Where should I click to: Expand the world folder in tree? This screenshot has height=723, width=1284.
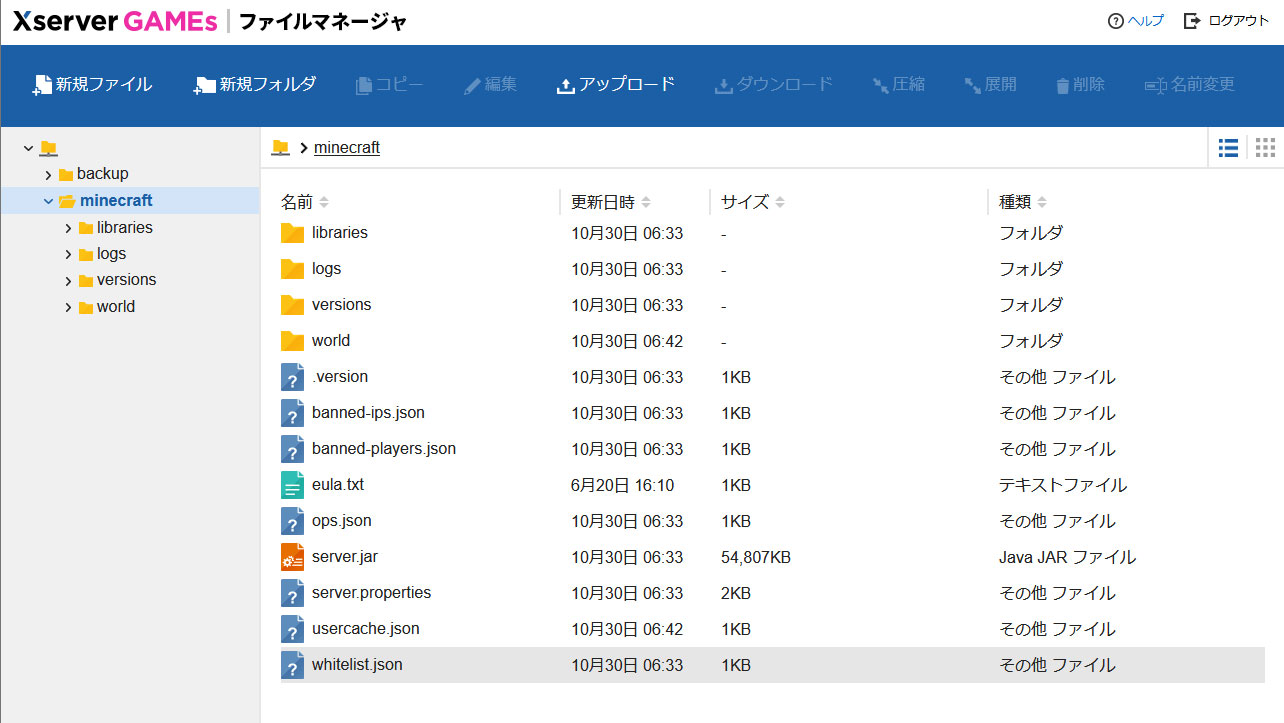tap(68, 307)
